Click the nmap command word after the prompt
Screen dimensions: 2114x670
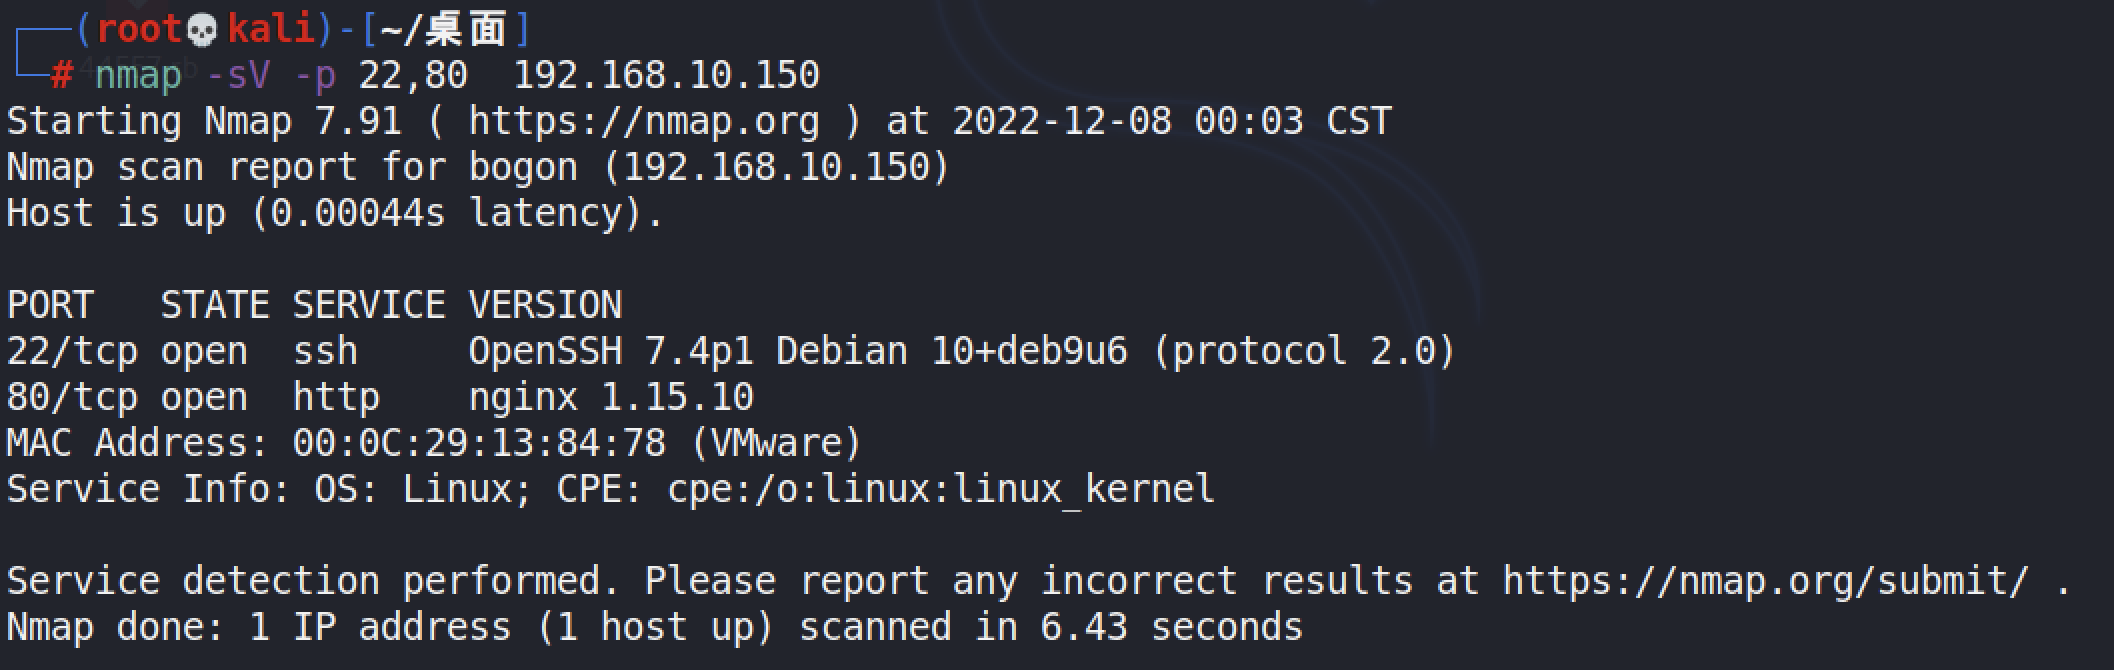click(x=138, y=75)
